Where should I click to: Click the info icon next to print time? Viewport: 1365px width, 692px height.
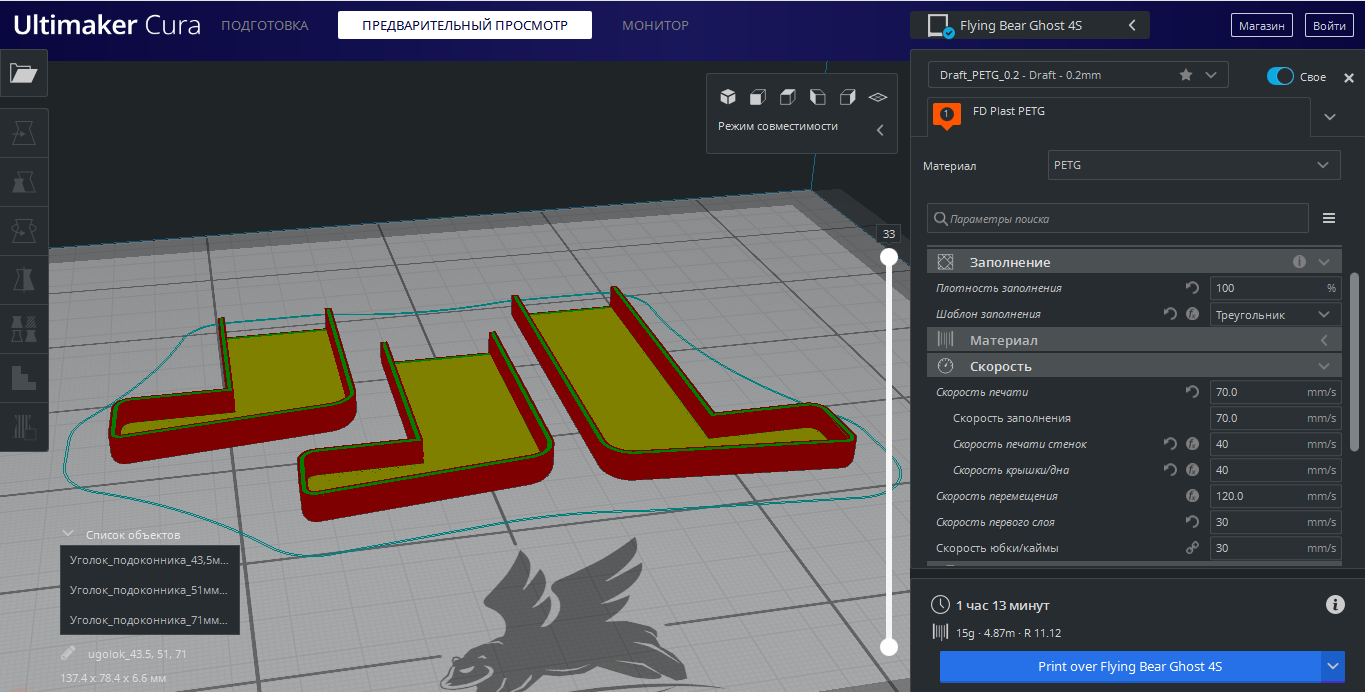click(x=1334, y=604)
